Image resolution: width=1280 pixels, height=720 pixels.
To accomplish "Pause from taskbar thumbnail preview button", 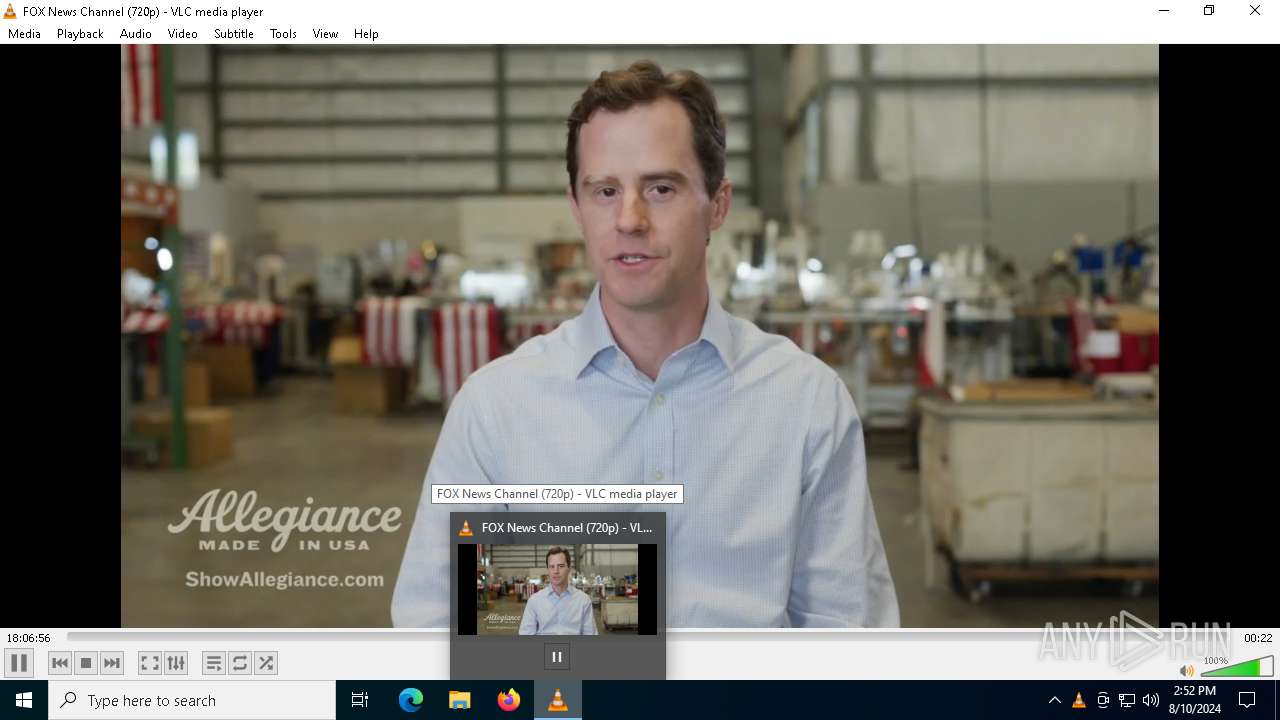I will pyautogui.click(x=557, y=657).
